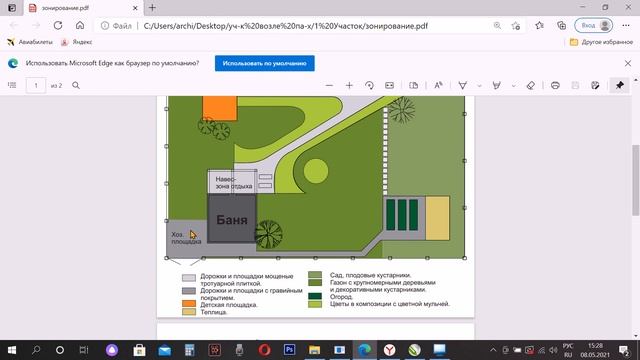Open the page view options
The width and height of the screenshot is (640, 360).
413,85
